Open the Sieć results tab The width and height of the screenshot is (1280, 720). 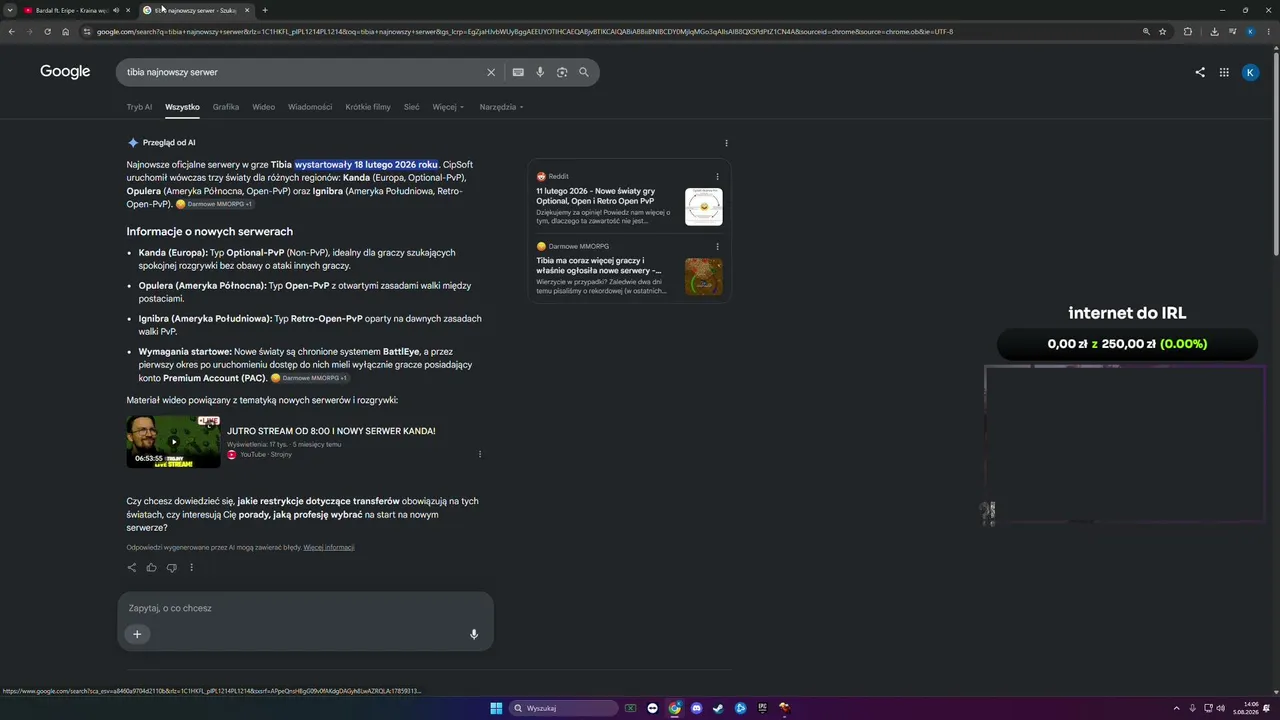point(412,107)
